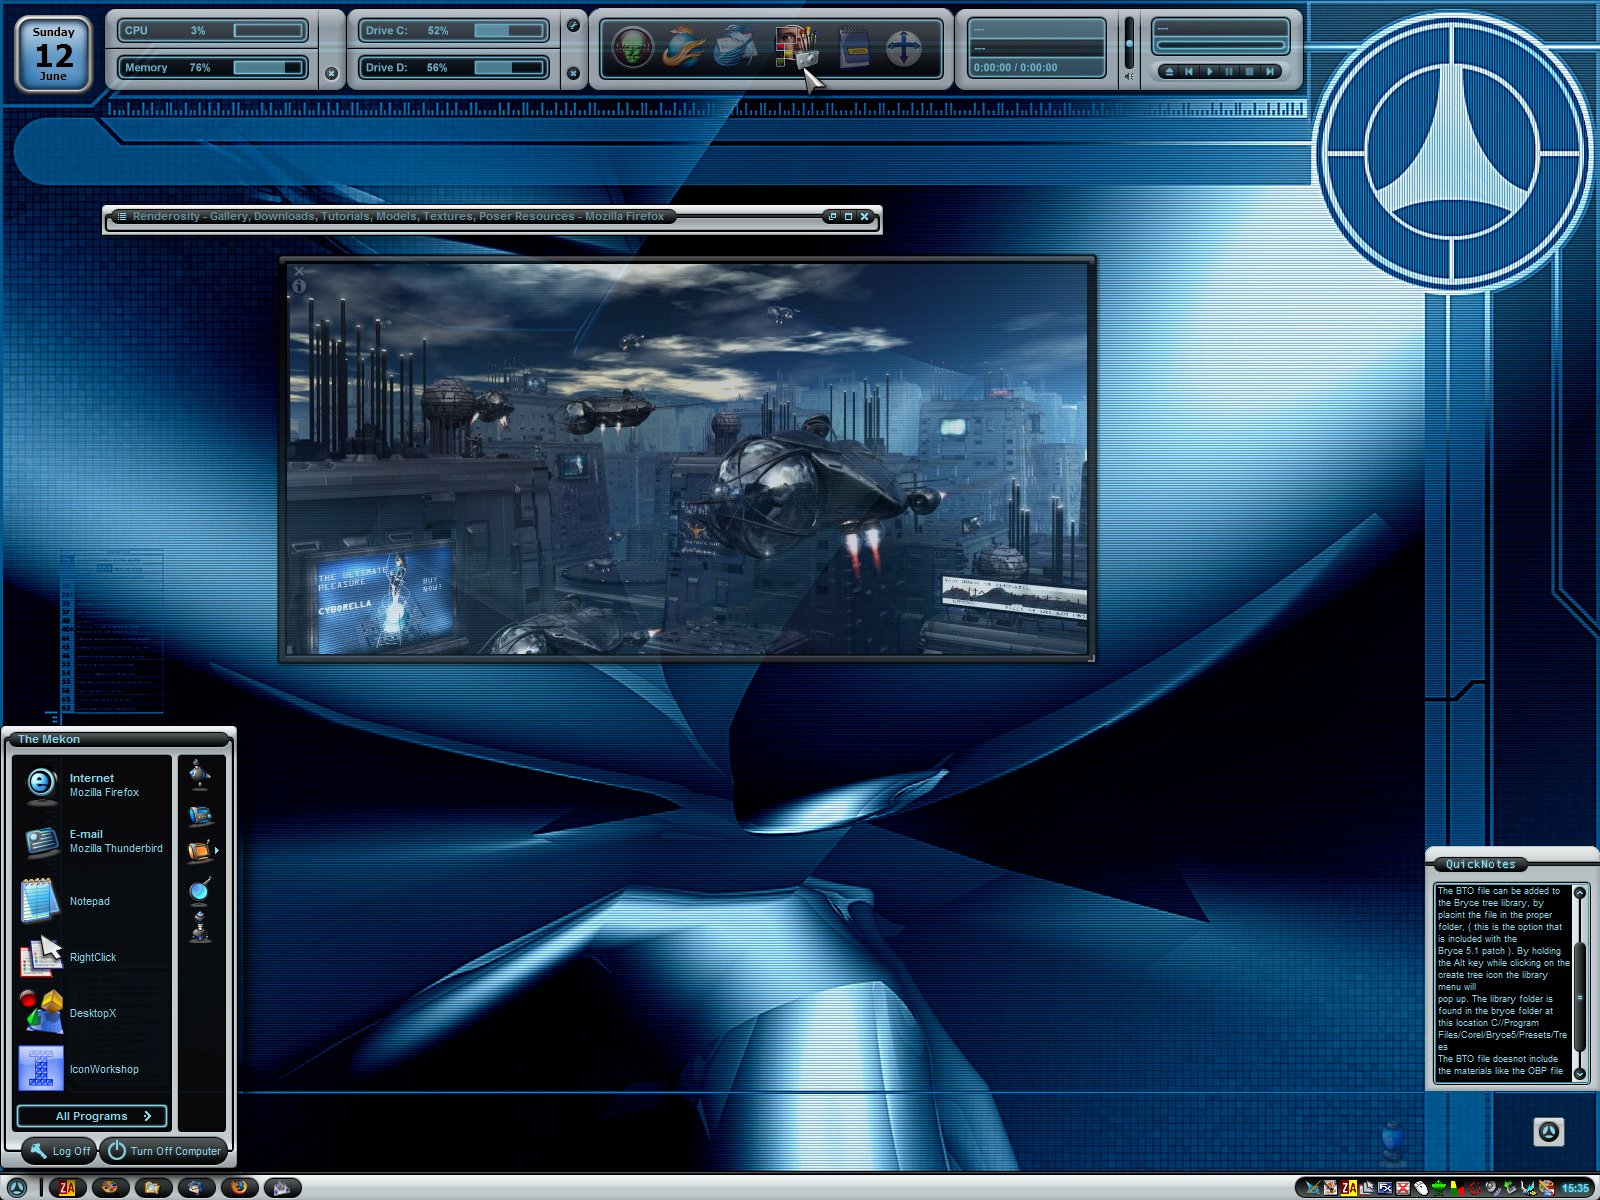Viewport: 1600px width, 1200px height.
Task: Click the Internet Mozilla Firefox entry
Action: point(93,784)
